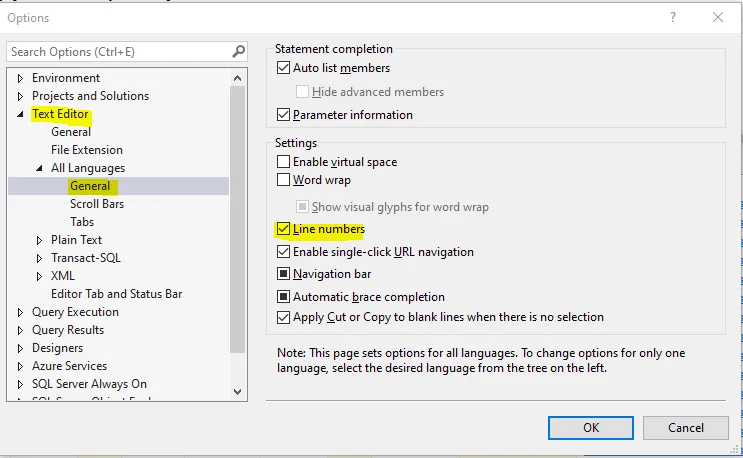Select Projects and Solutions label
Screen dimensions: 743x458
tap(90, 96)
